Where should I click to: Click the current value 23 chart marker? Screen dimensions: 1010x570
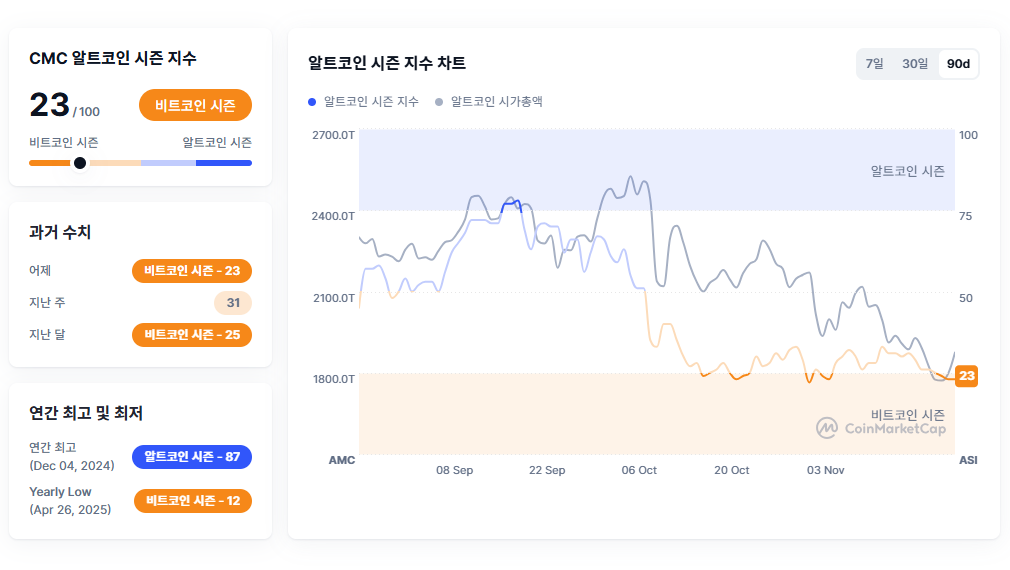pos(966,376)
